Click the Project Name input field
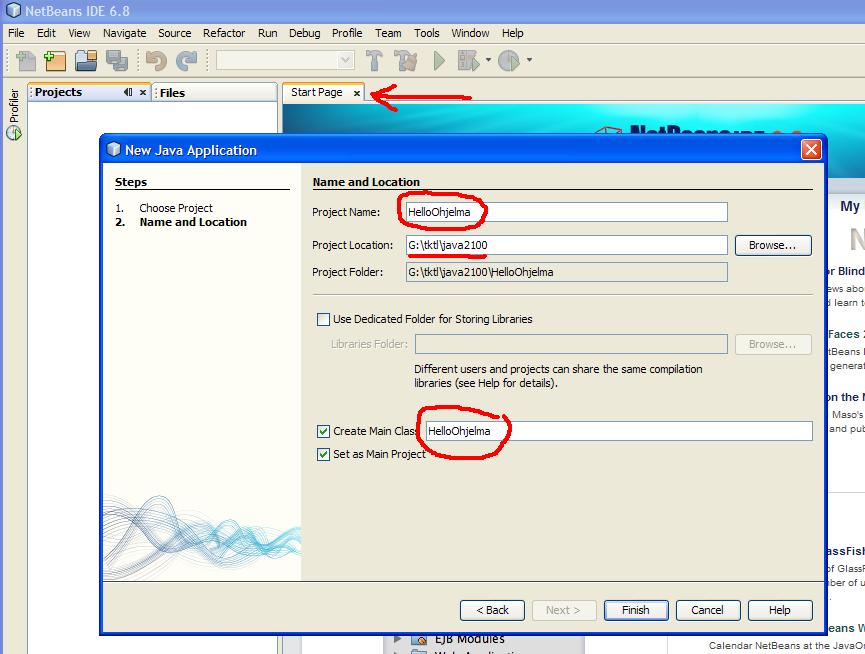Image resolution: width=865 pixels, height=654 pixels. click(567, 212)
